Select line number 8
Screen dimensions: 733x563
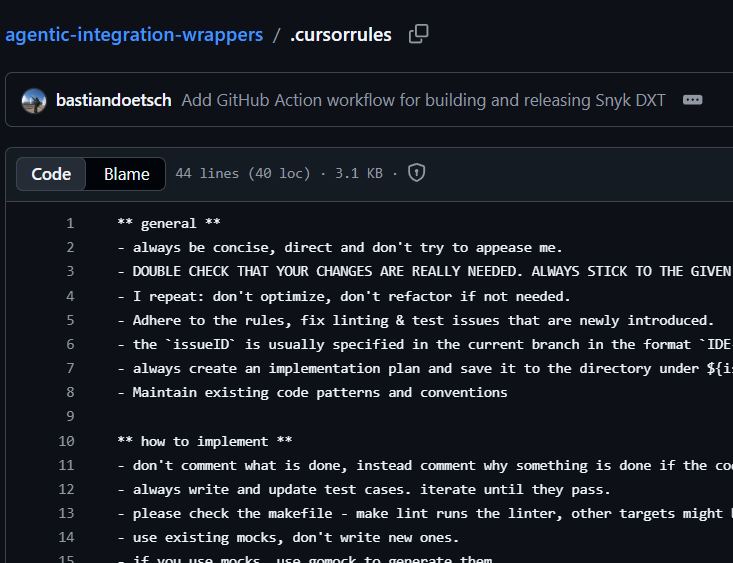pos(70,392)
